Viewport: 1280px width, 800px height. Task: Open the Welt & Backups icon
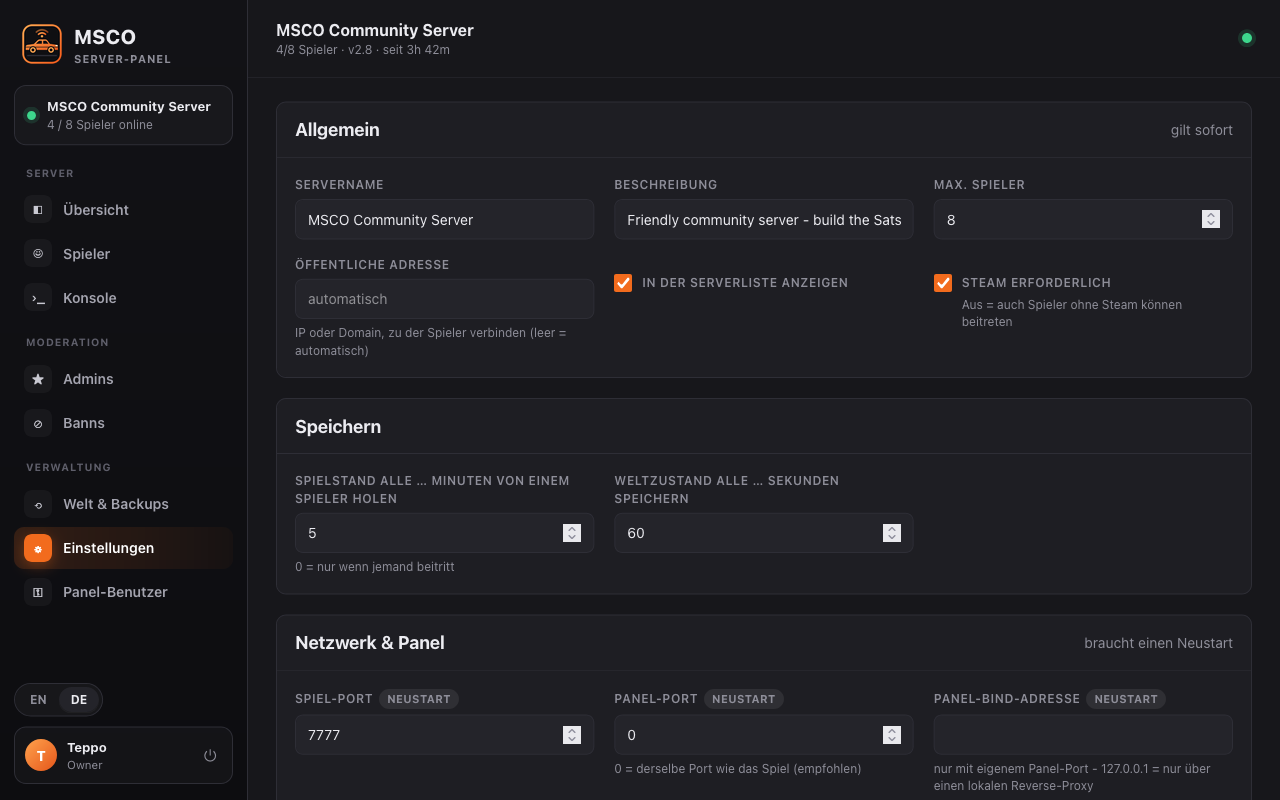(x=38, y=504)
